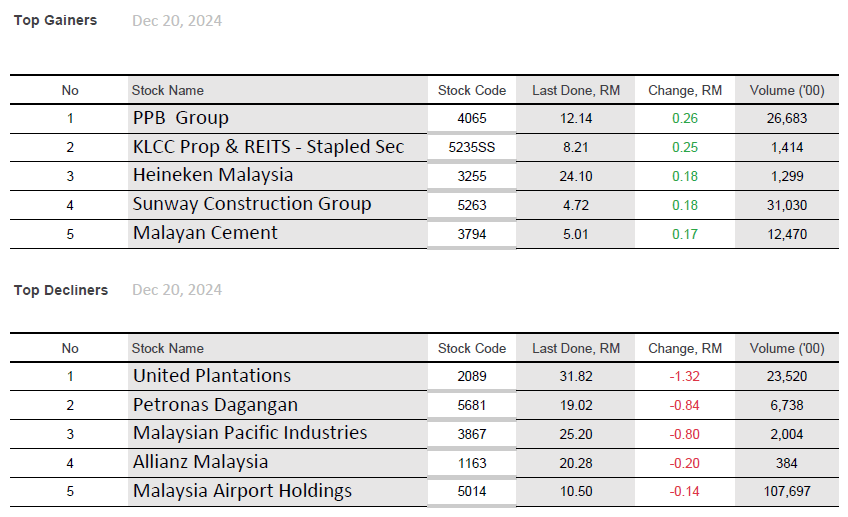Click Heineken Malaysia's 0.18 change value
This screenshot has height=517, width=848.
[685, 176]
